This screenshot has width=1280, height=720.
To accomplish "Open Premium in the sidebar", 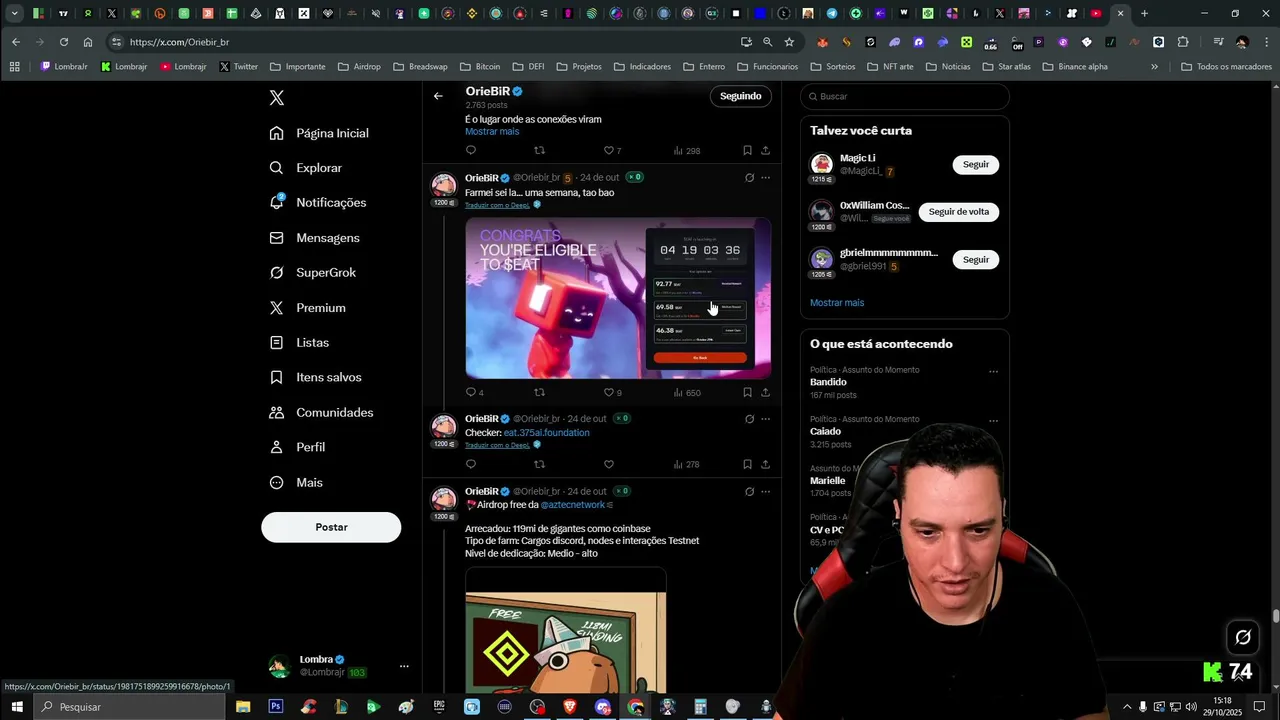I will (308, 308).
